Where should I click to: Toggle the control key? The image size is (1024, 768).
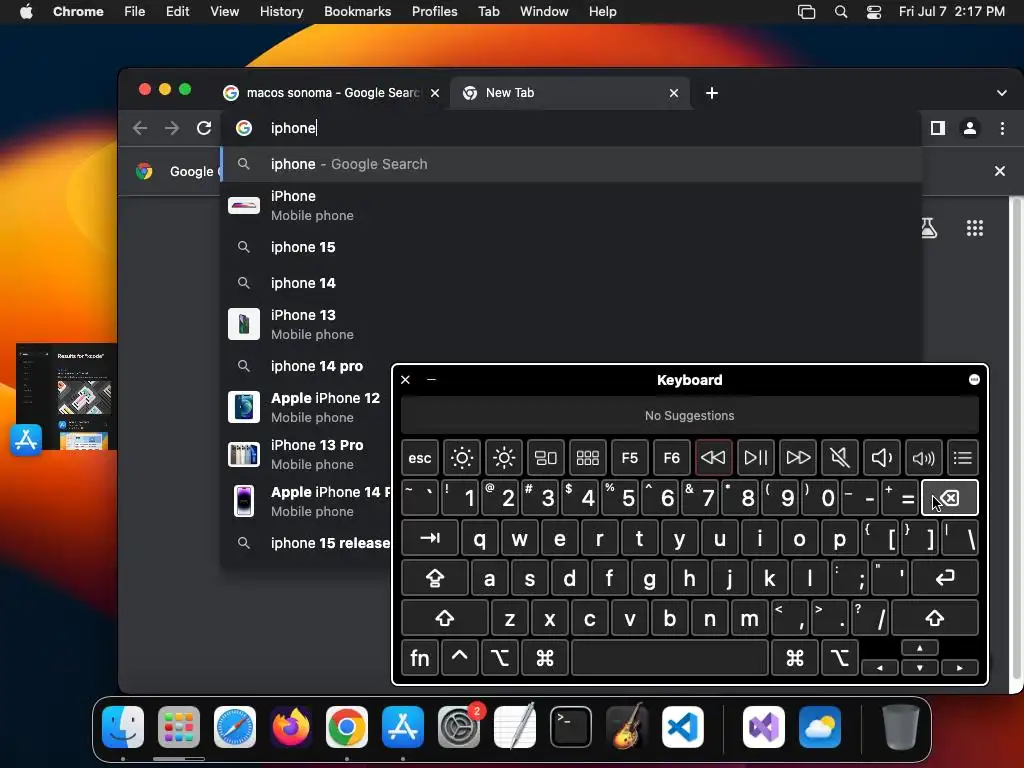coord(460,658)
